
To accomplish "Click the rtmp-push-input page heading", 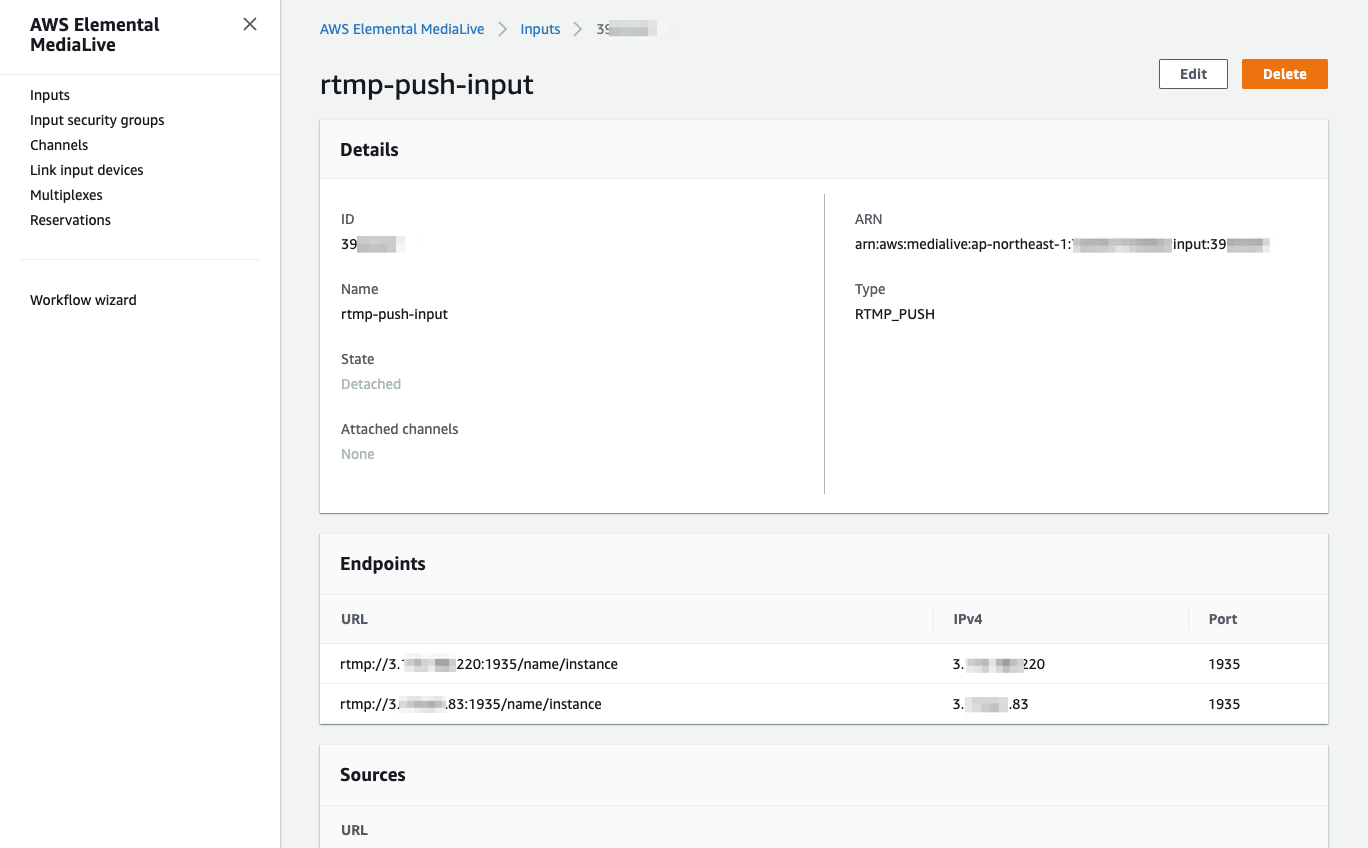I will pos(427,84).
